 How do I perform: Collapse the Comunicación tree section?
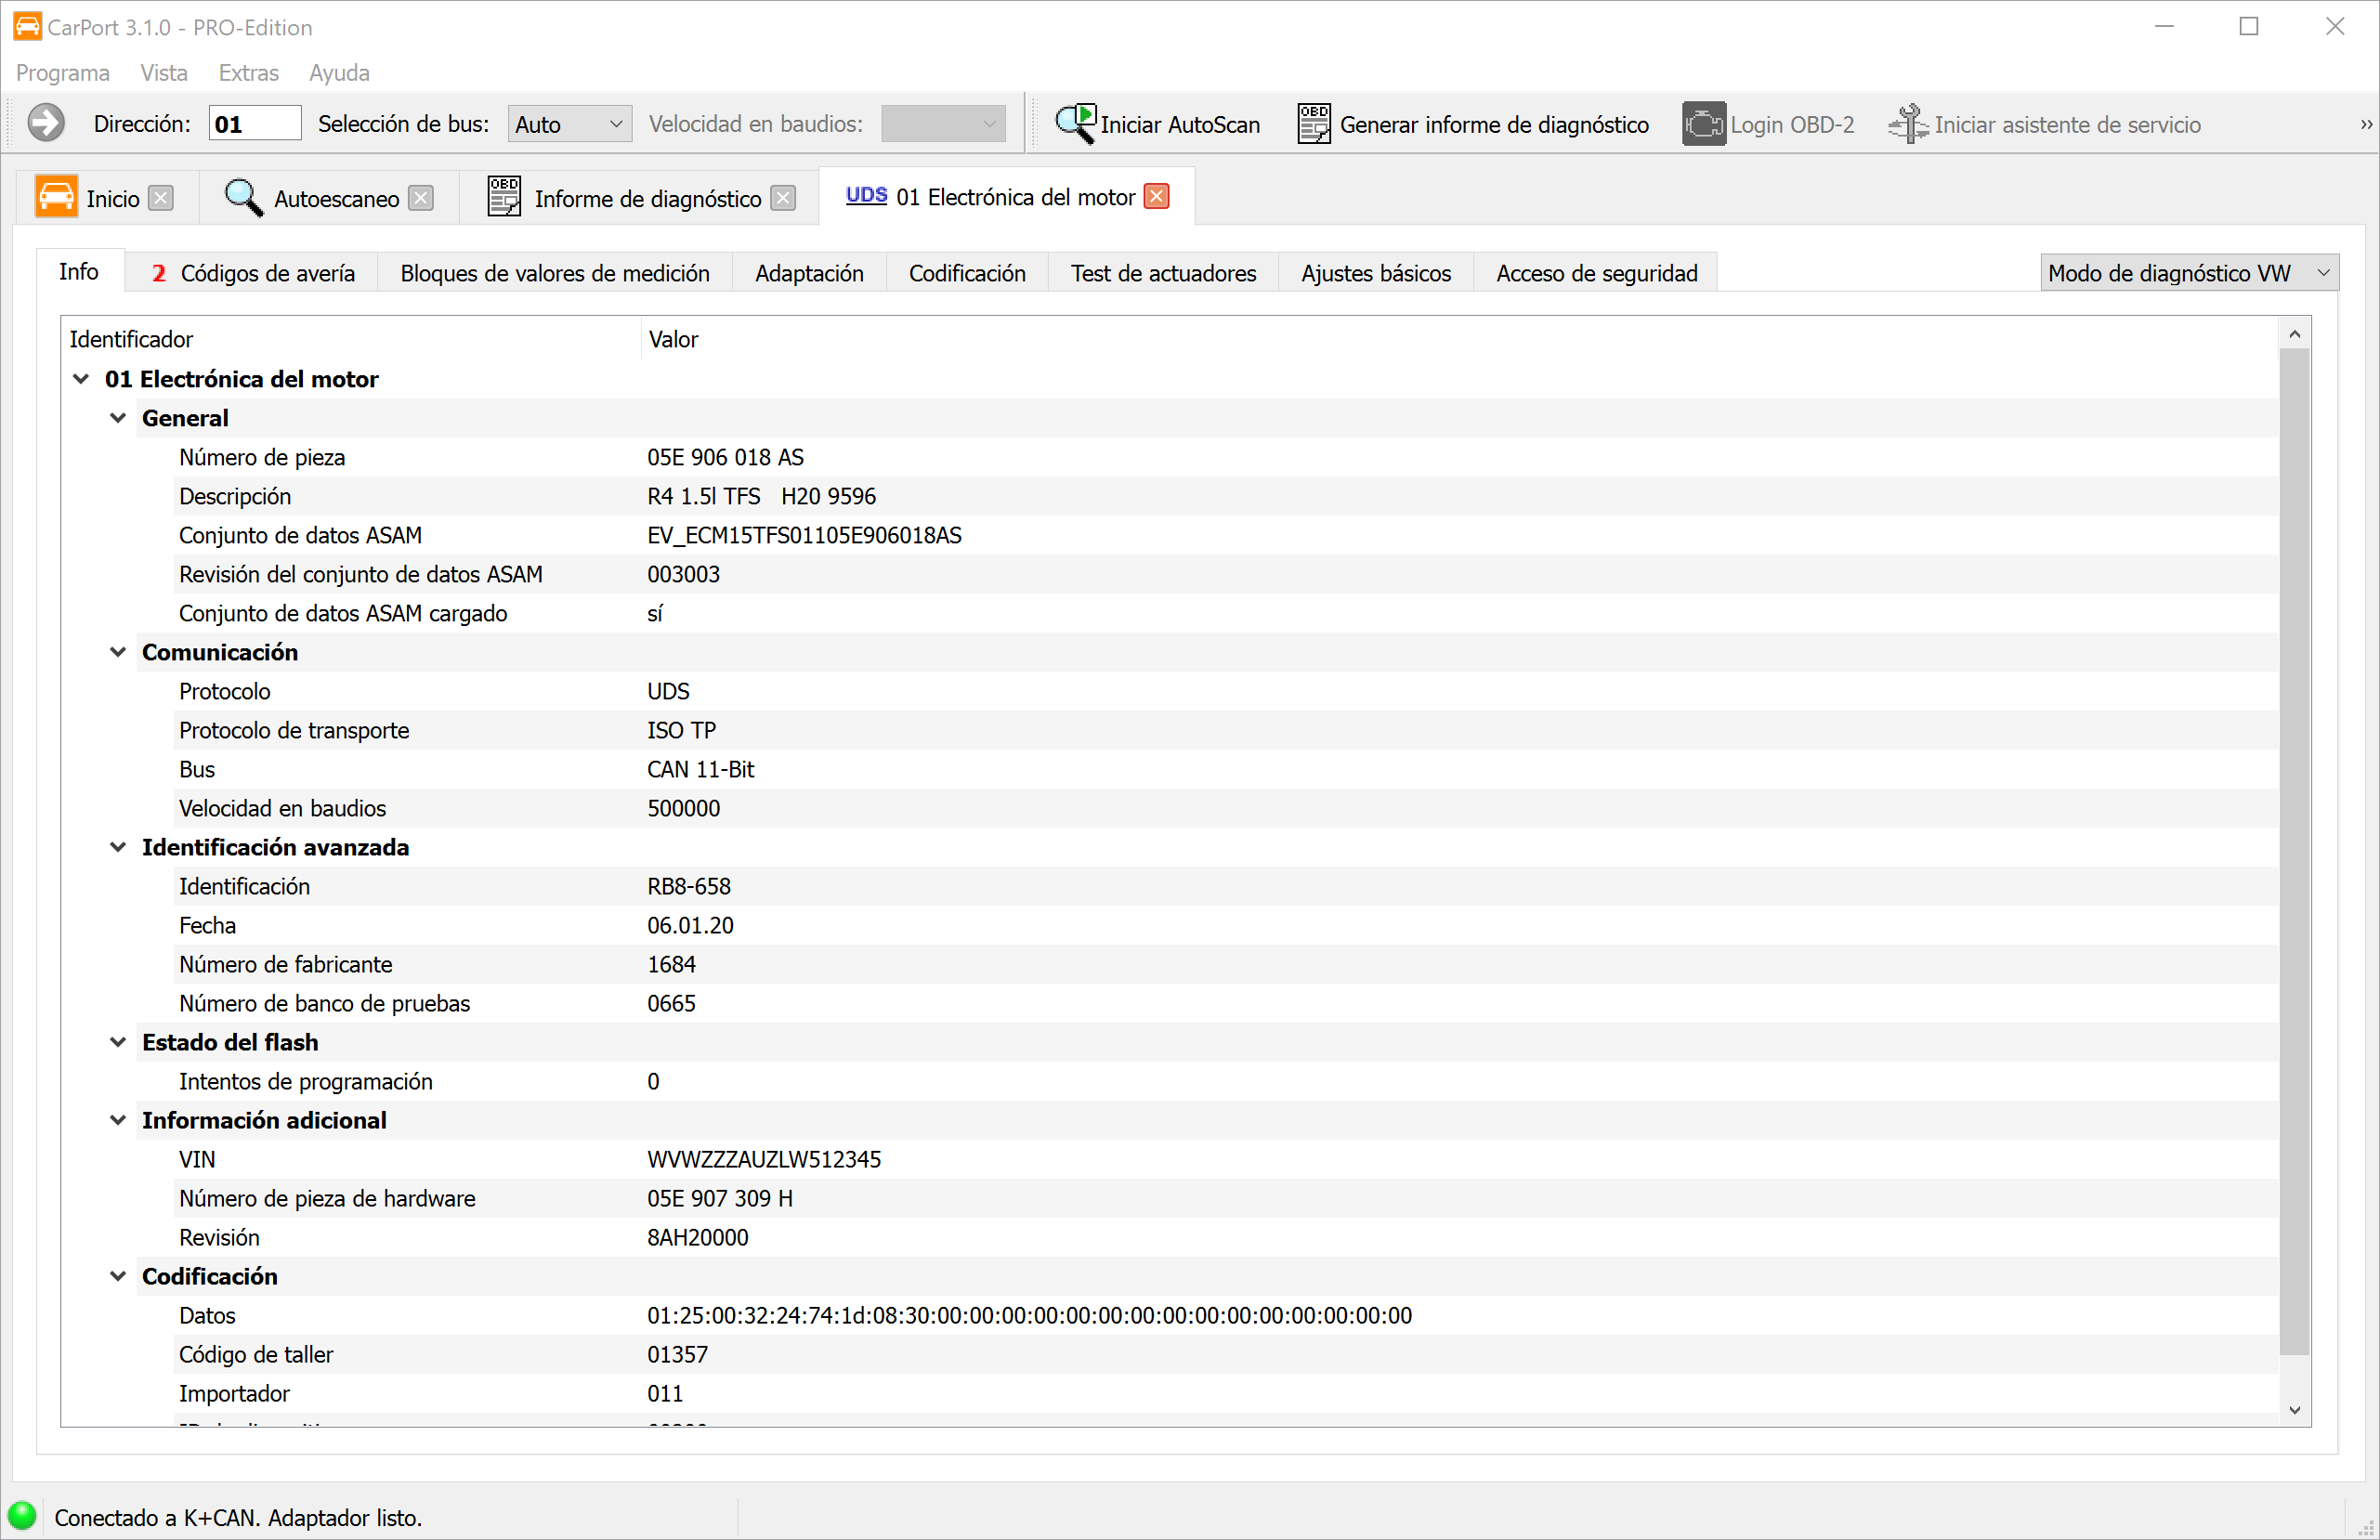[x=118, y=652]
